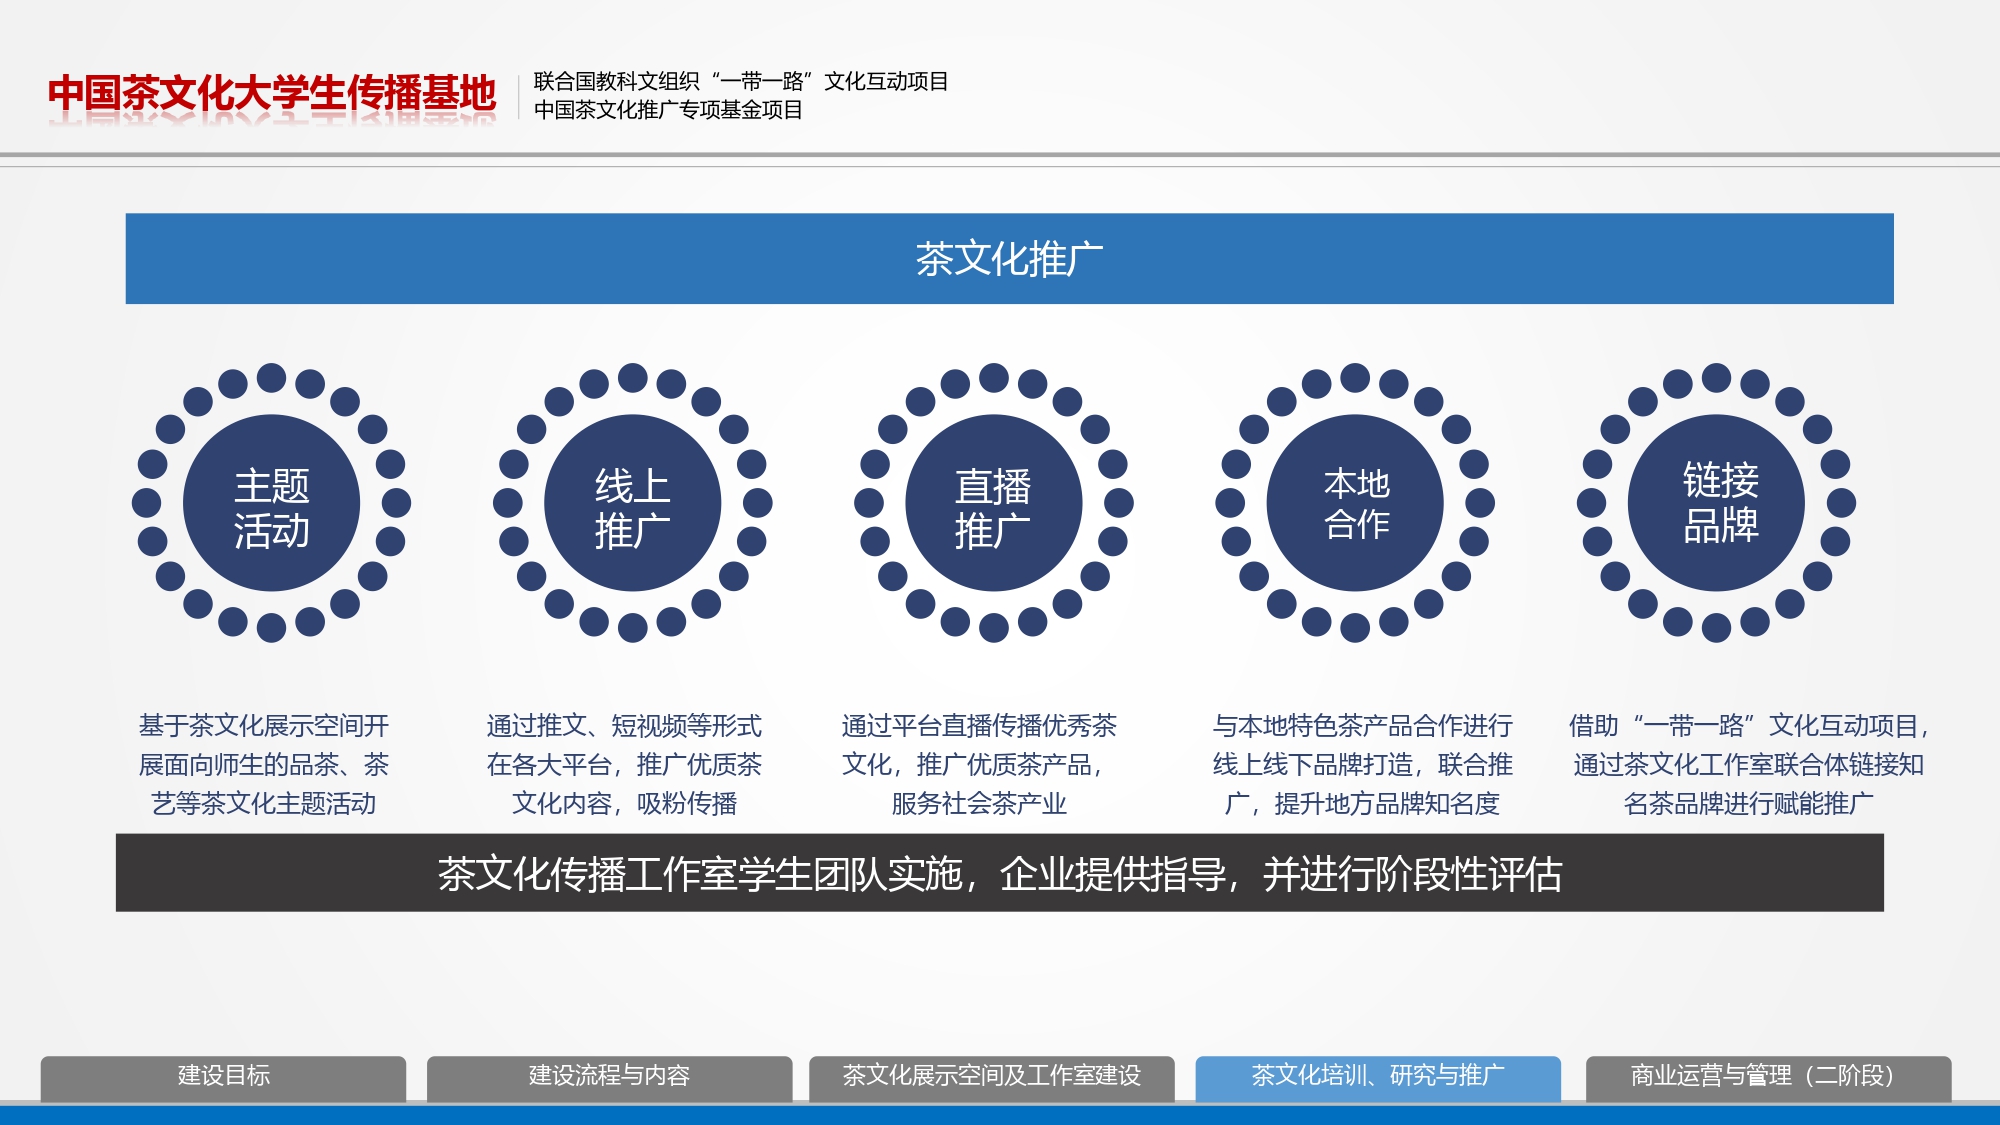Select the dark banner about 学生团队实施

[x=999, y=873]
